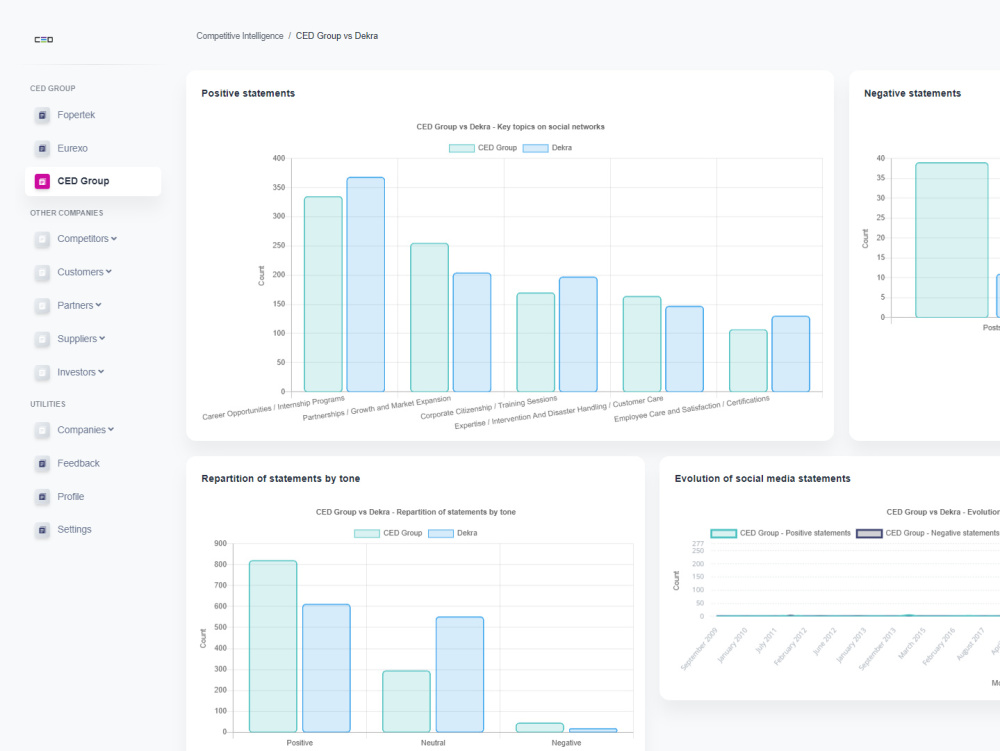Viewport: 1000px width, 751px height.
Task: Toggle CED Group - Negative statements legend
Action: coord(927,533)
